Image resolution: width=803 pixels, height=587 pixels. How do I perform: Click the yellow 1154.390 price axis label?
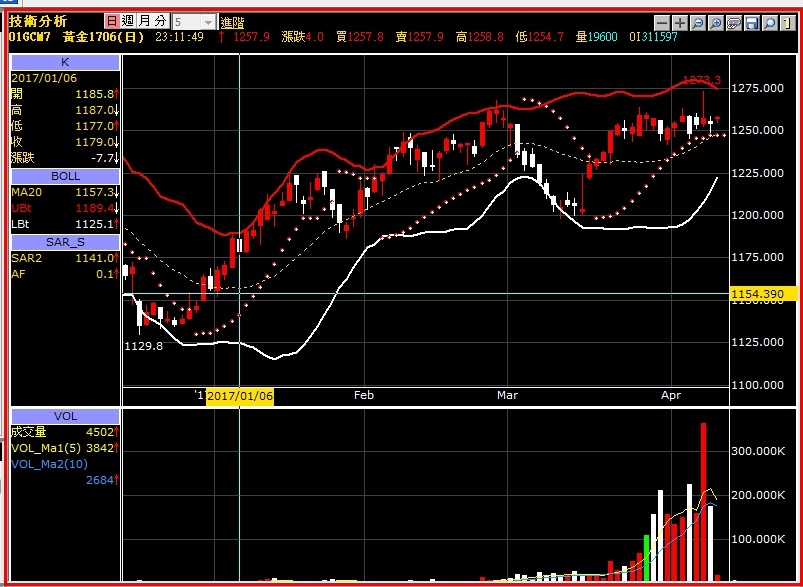[765, 294]
